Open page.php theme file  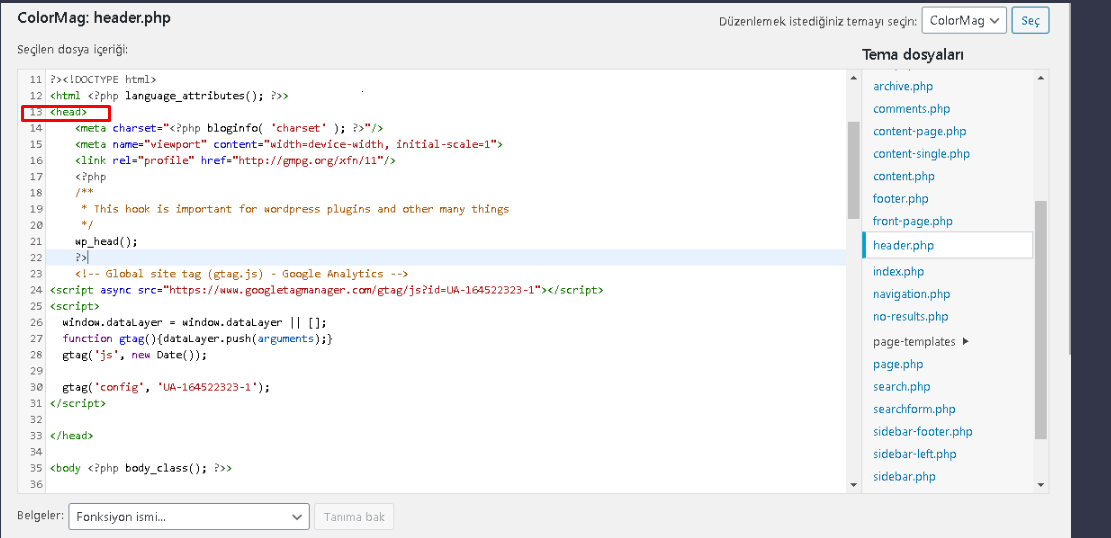coord(898,364)
